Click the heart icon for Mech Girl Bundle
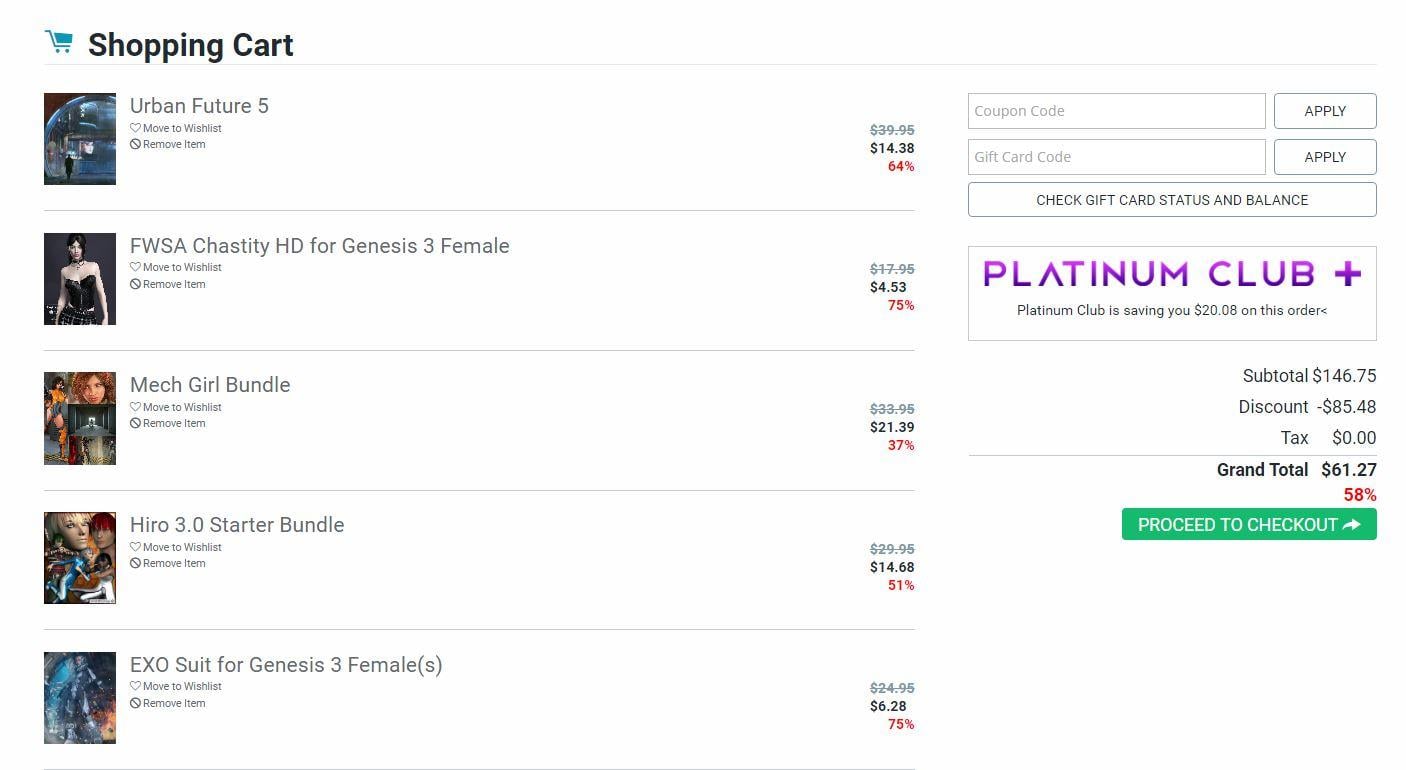This screenshot has width=1406, height=770. [135, 407]
